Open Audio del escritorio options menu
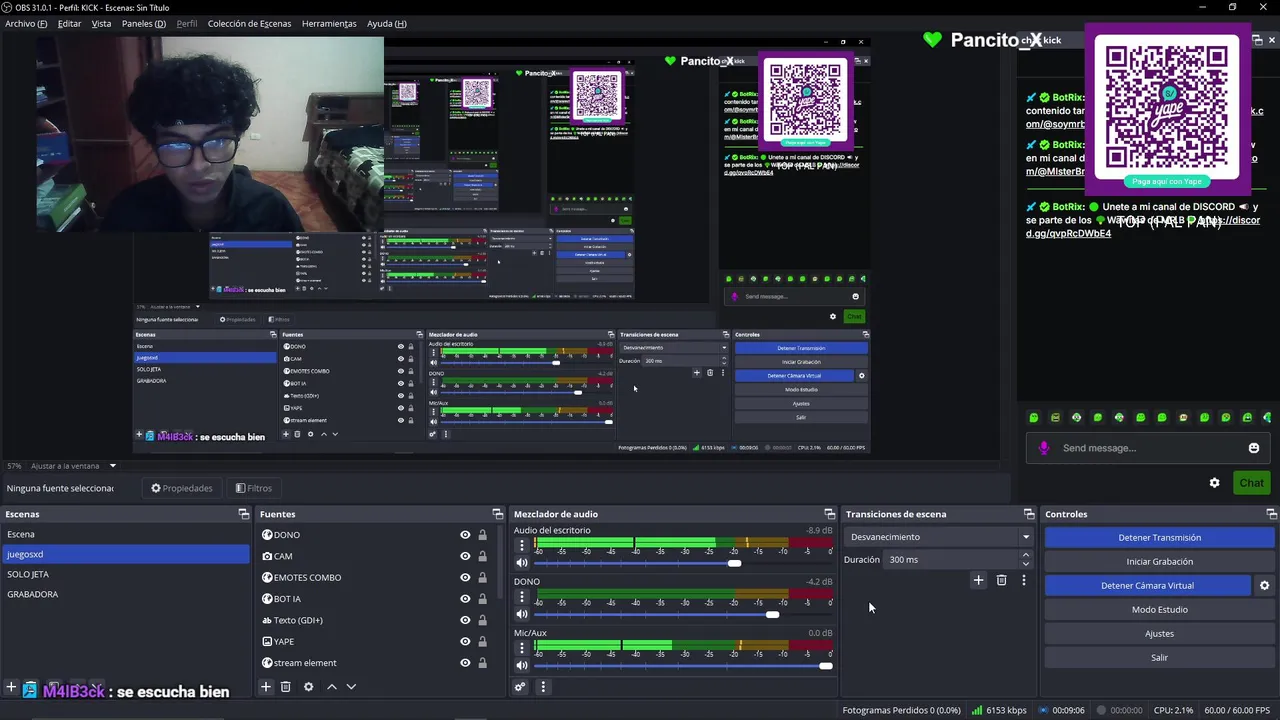Screen dimensions: 1280x720 point(521,546)
